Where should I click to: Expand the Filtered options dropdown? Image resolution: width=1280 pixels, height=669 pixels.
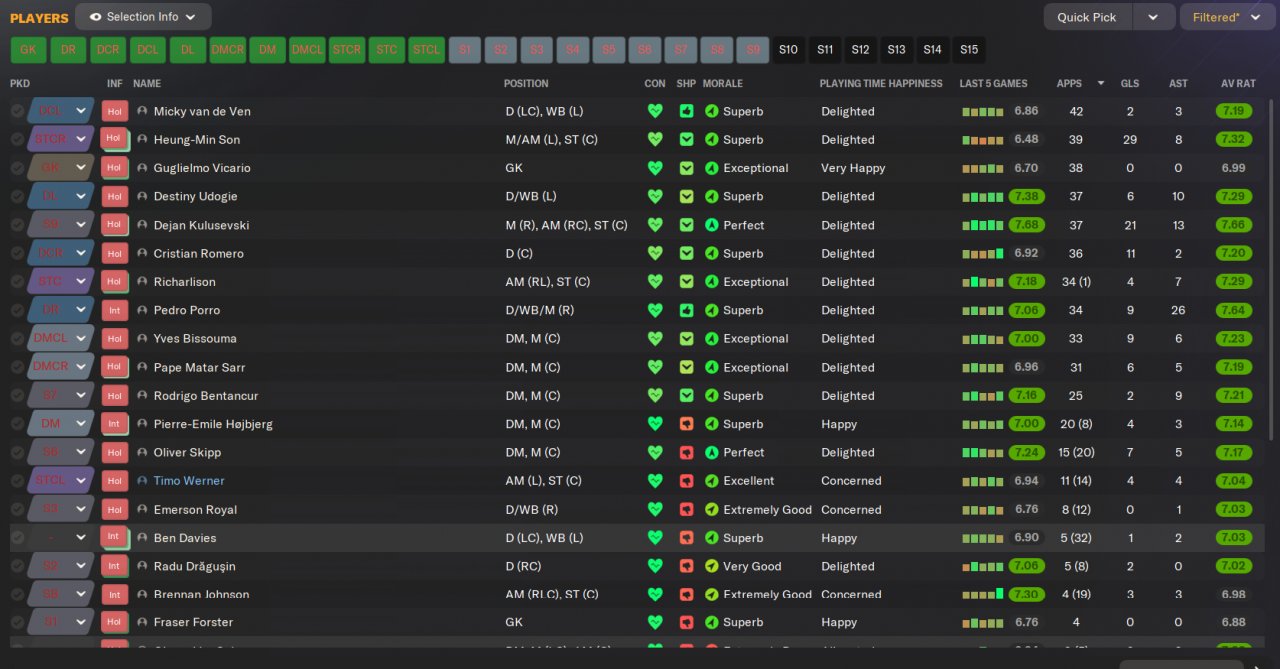(1257, 17)
